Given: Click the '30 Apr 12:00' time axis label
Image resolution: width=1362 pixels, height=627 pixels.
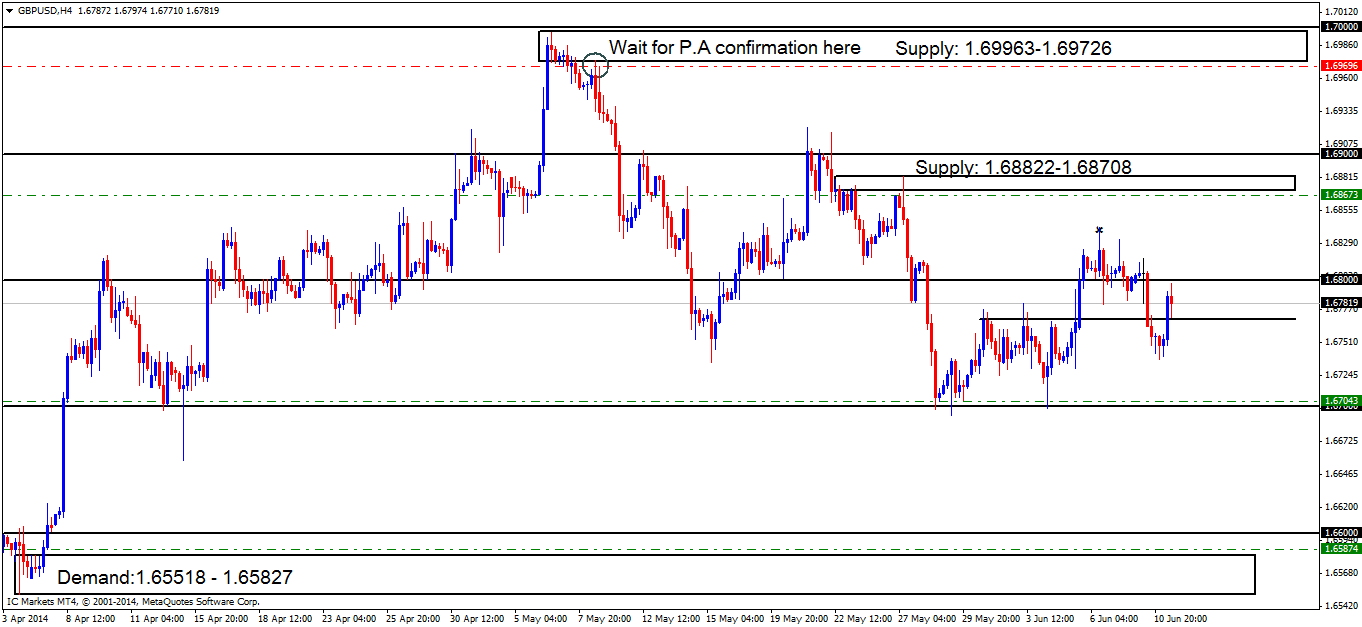Looking at the screenshot, I should (477, 619).
